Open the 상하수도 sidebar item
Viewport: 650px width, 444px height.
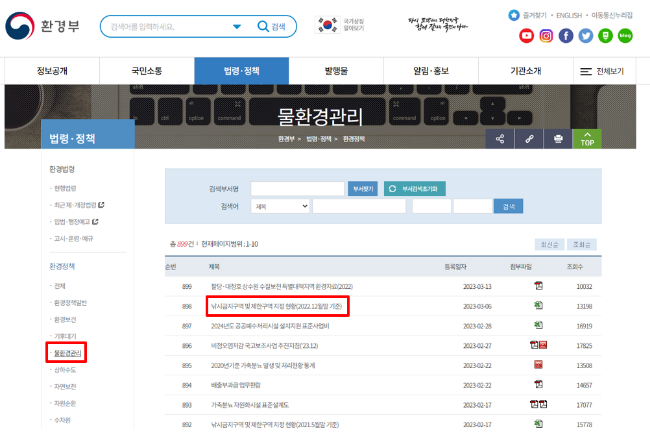pos(65,370)
